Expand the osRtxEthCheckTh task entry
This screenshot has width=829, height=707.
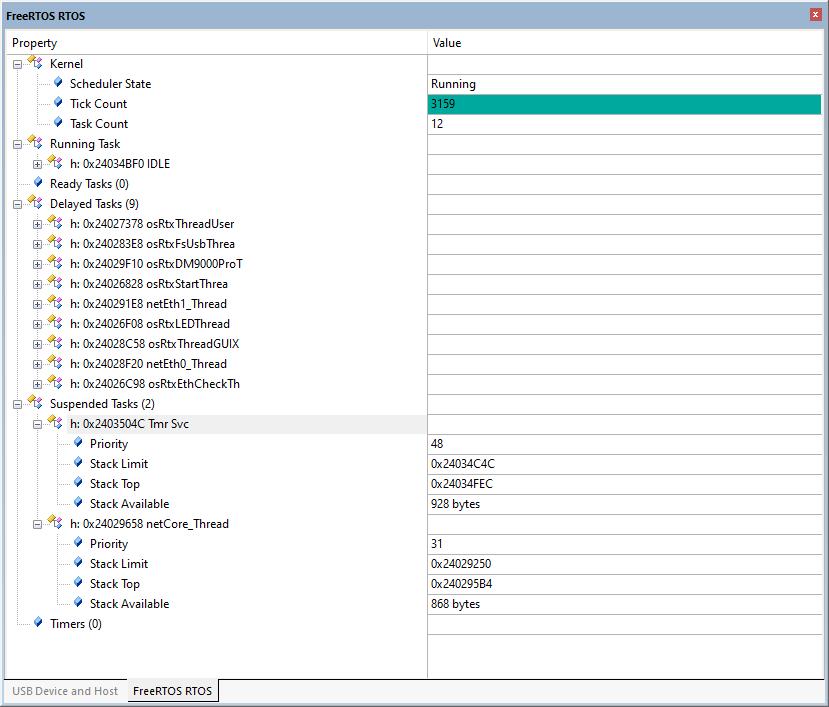[x=38, y=384]
